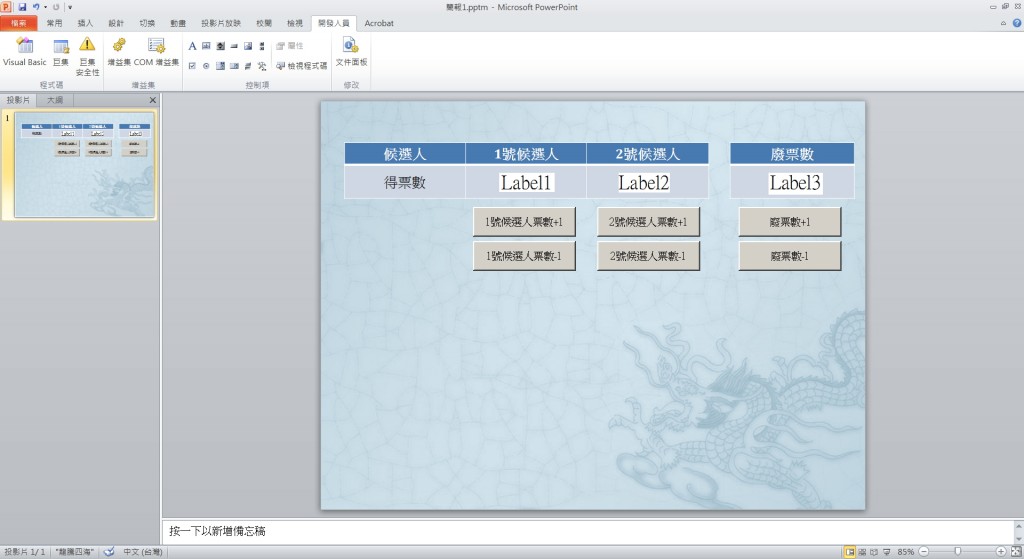
Task: Click the 得票數 table cell
Action: tap(405, 182)
